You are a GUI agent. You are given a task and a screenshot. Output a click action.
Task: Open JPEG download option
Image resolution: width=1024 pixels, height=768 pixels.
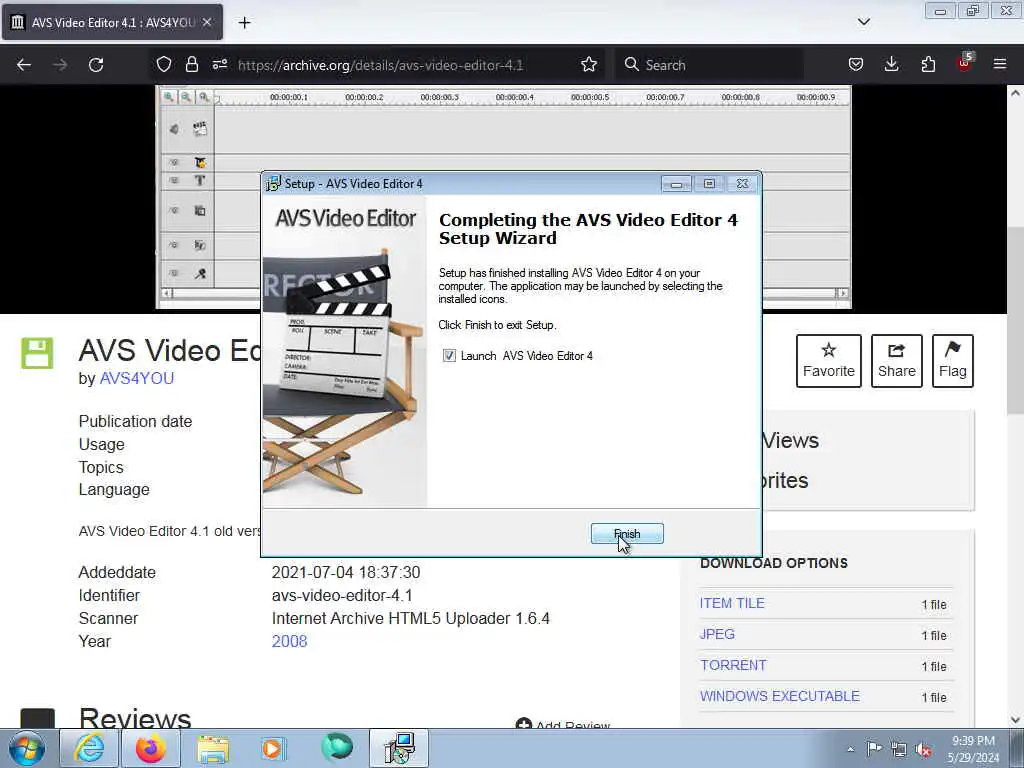(x=717, y=634)
